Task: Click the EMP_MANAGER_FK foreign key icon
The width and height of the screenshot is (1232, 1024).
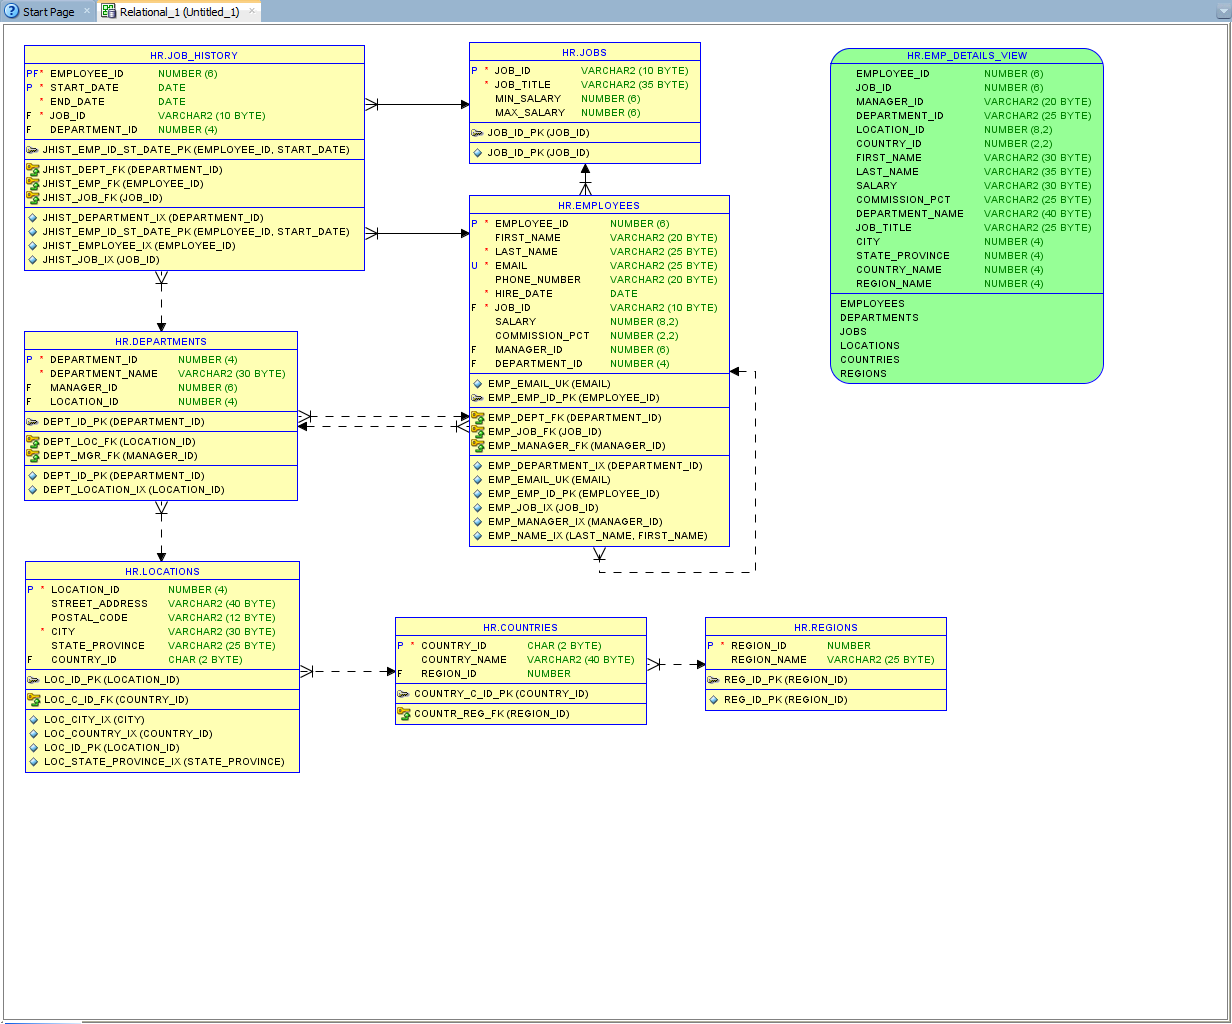Action: [x=478, y=446]
